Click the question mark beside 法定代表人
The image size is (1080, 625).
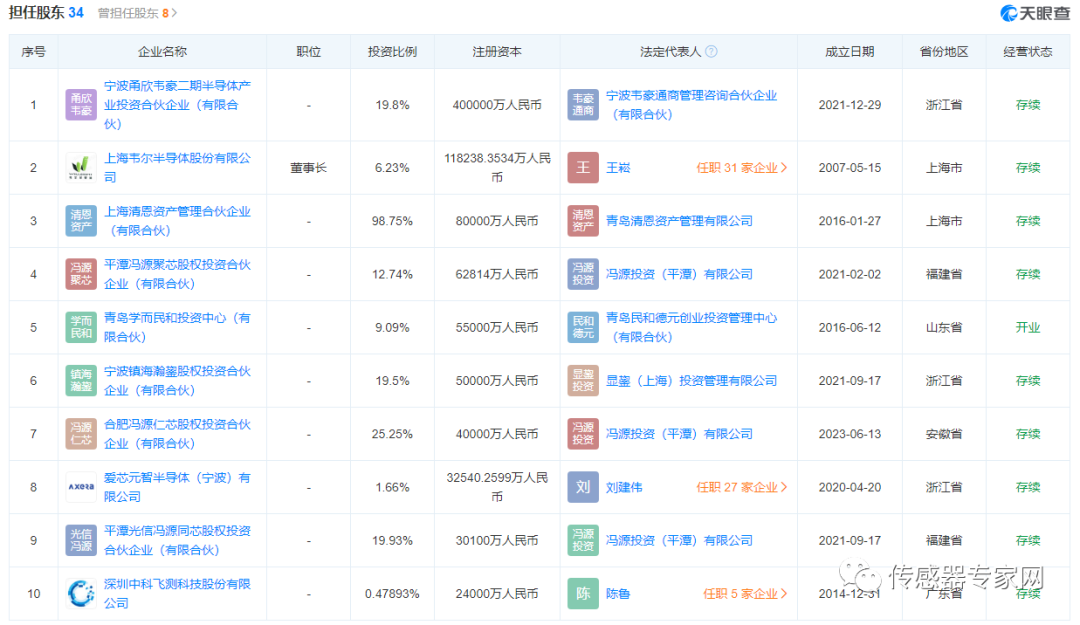712,51
